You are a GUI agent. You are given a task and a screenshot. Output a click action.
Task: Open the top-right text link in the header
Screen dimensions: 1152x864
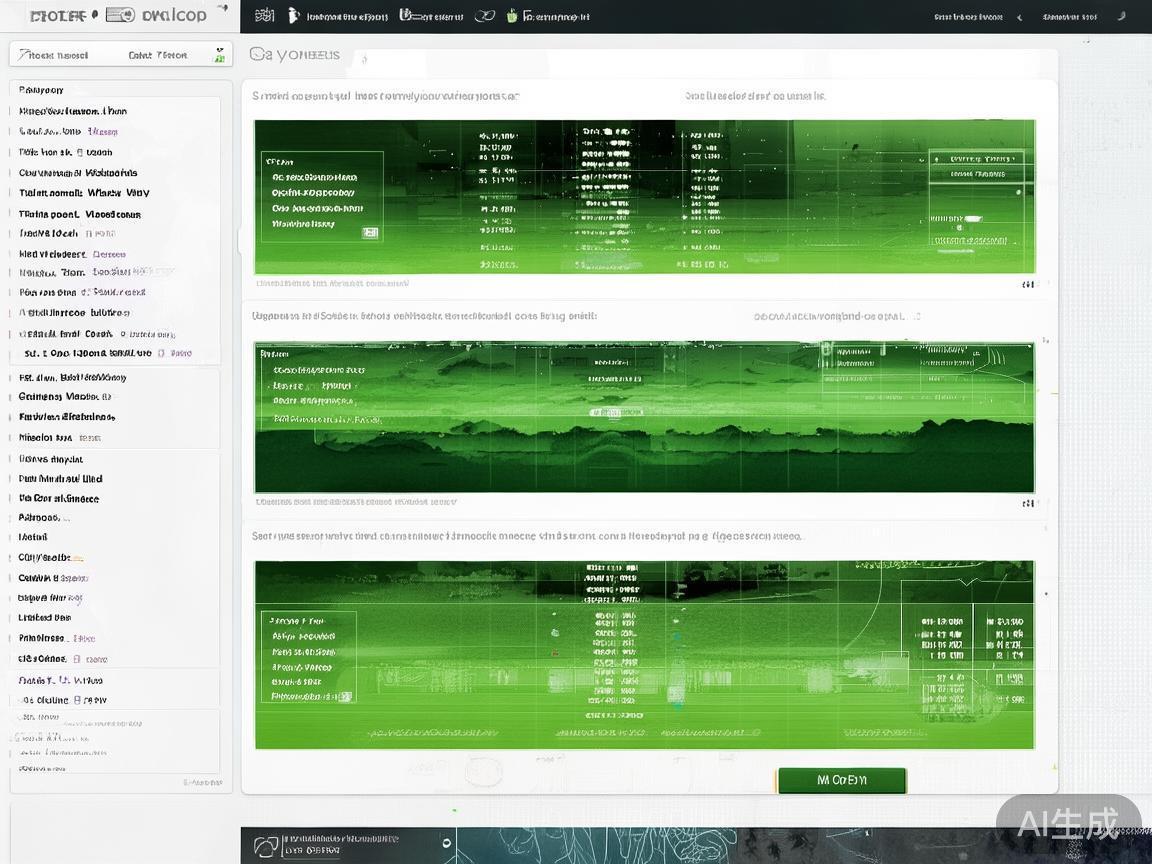point(1069,17)
